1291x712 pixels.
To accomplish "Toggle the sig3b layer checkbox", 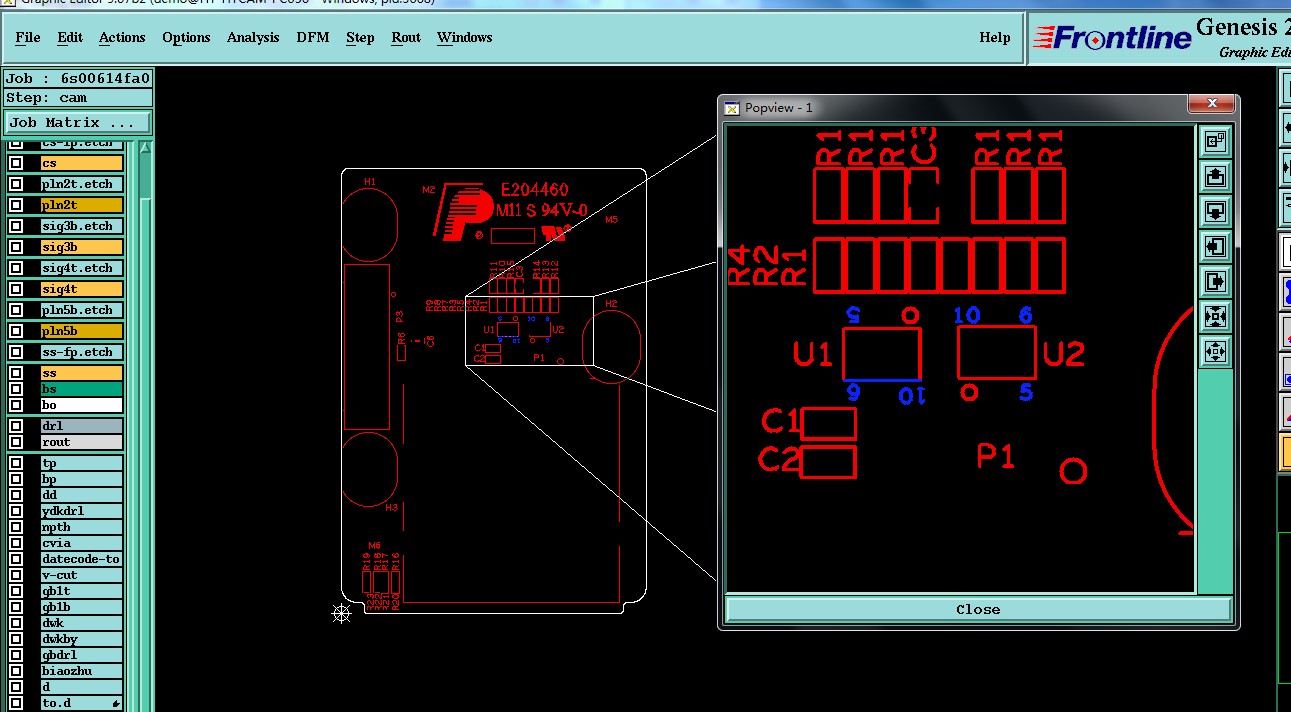I will (16, 247).
